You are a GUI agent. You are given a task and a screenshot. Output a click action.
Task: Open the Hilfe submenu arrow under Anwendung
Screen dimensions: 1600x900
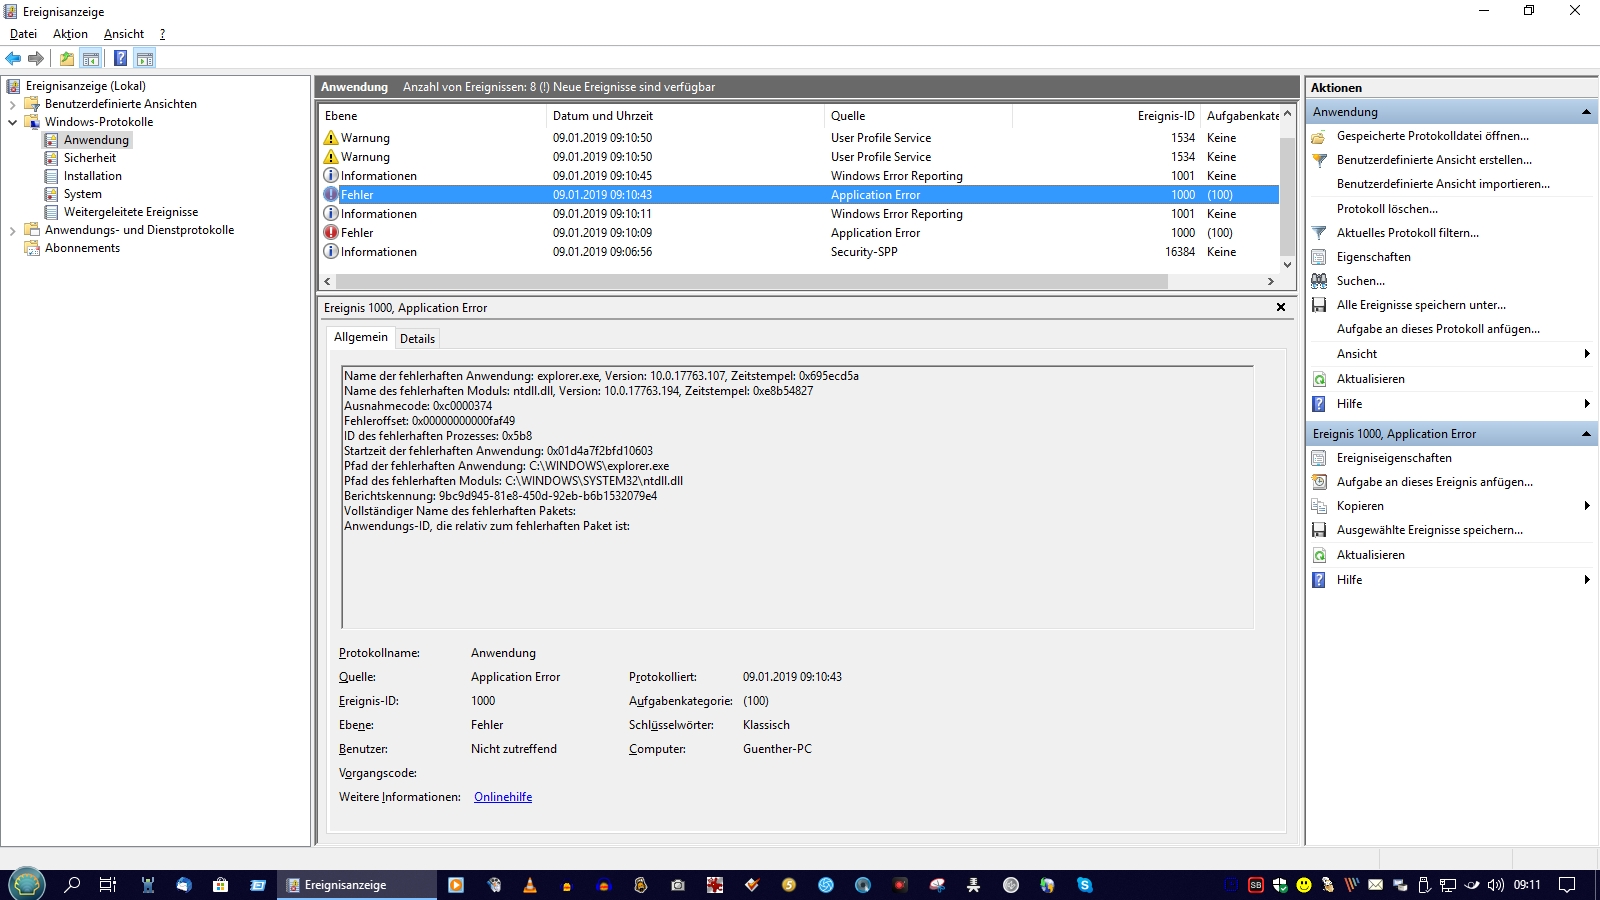tap(1587, 404)
